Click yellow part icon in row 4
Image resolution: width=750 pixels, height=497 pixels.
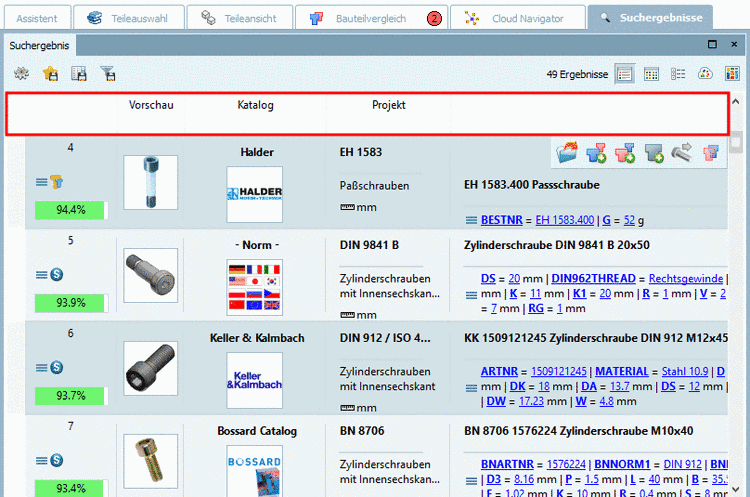tap(56, 182)
